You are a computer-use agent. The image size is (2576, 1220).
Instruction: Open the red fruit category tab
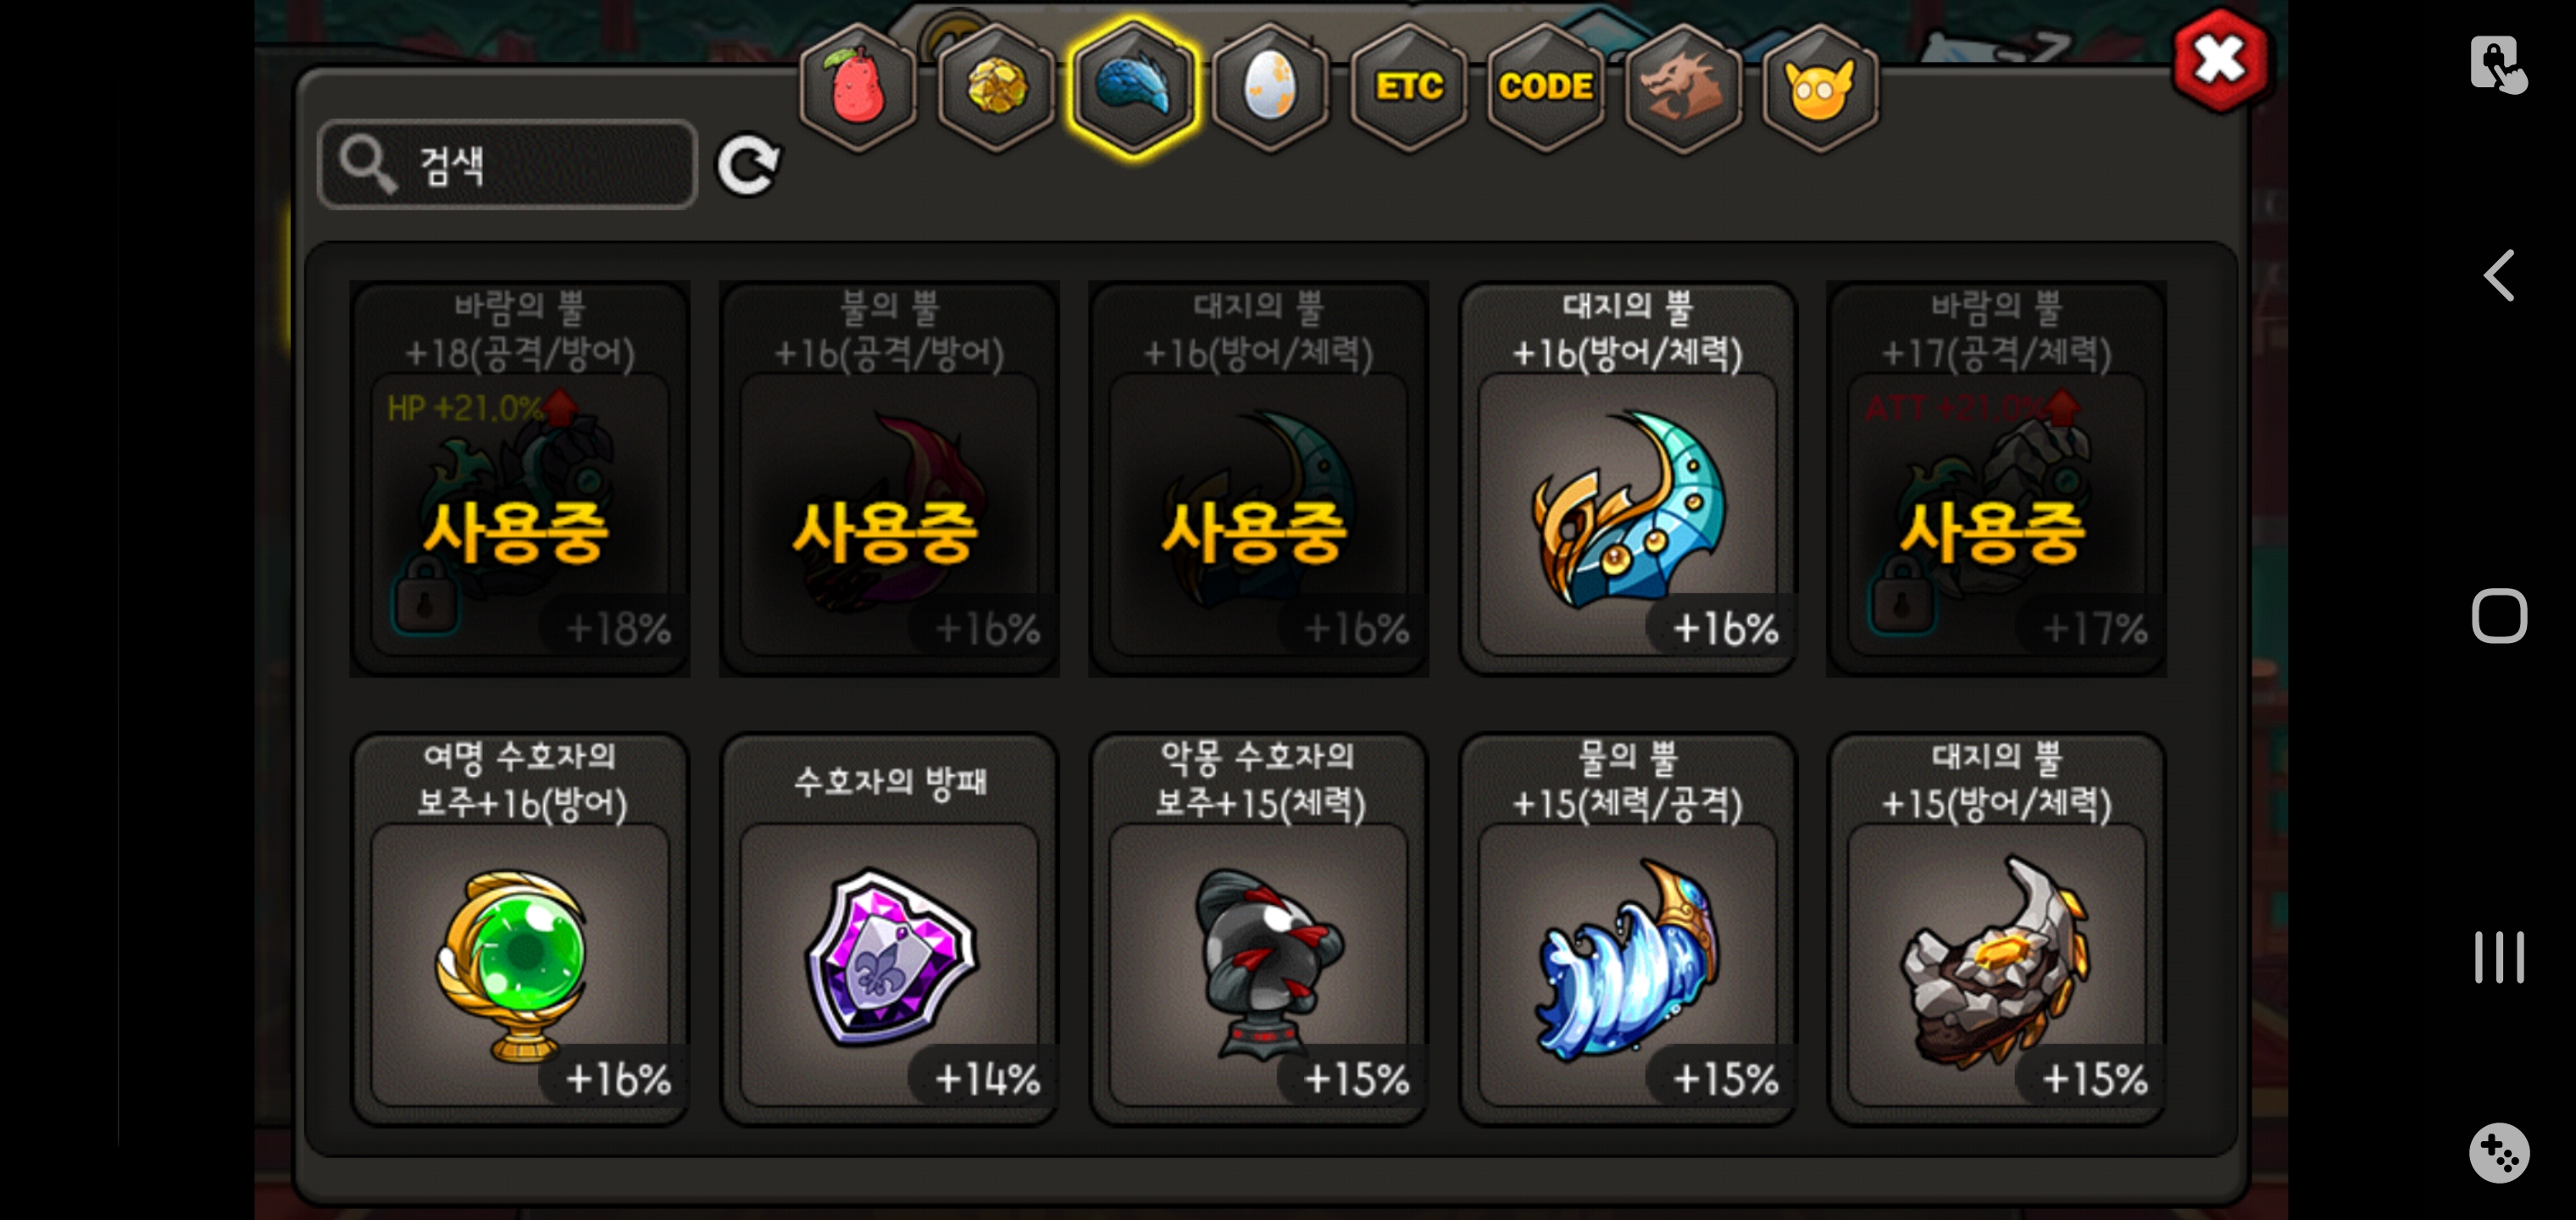857,88
